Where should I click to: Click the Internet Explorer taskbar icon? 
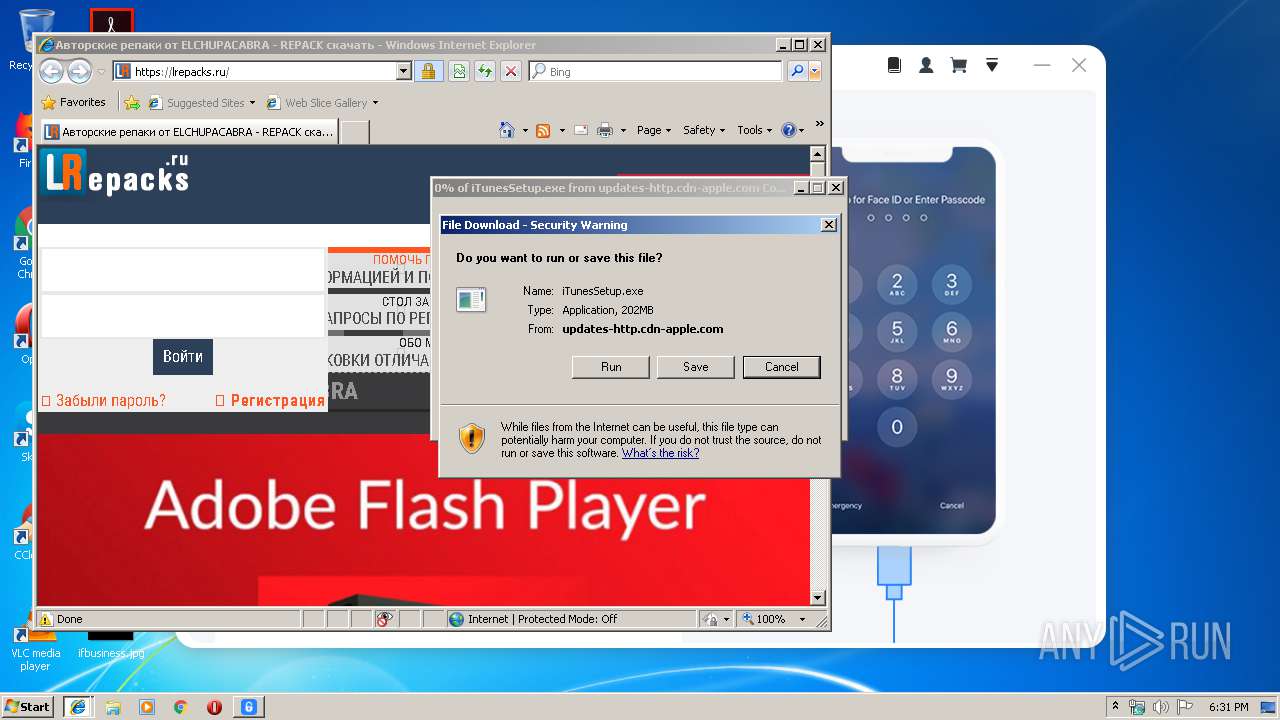78,707
